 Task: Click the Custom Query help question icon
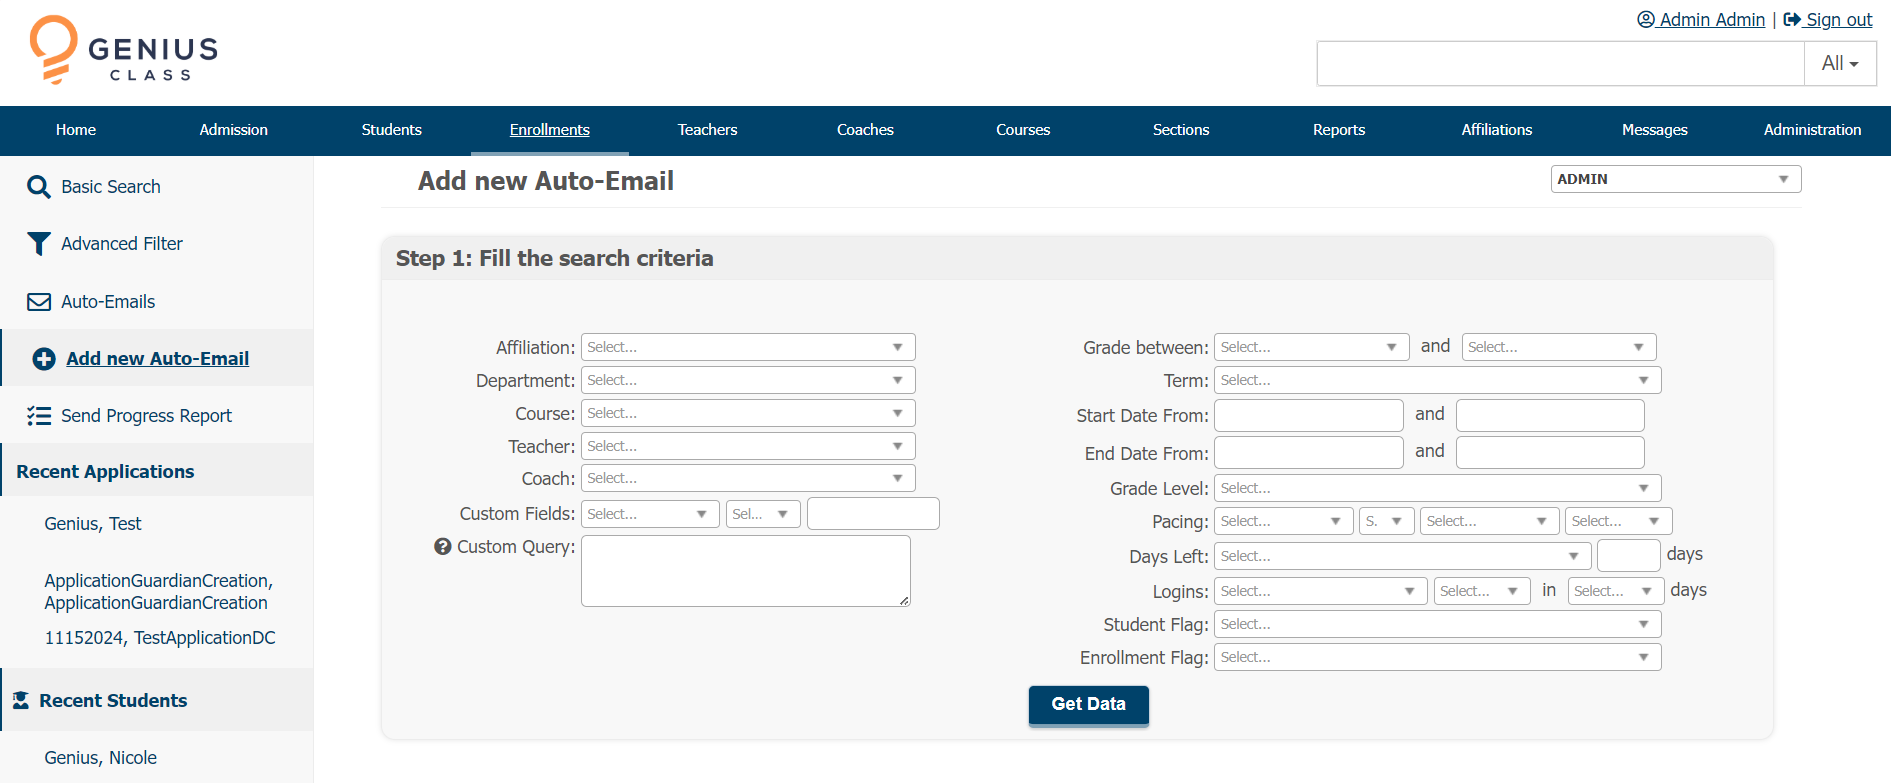click(442, 547)
